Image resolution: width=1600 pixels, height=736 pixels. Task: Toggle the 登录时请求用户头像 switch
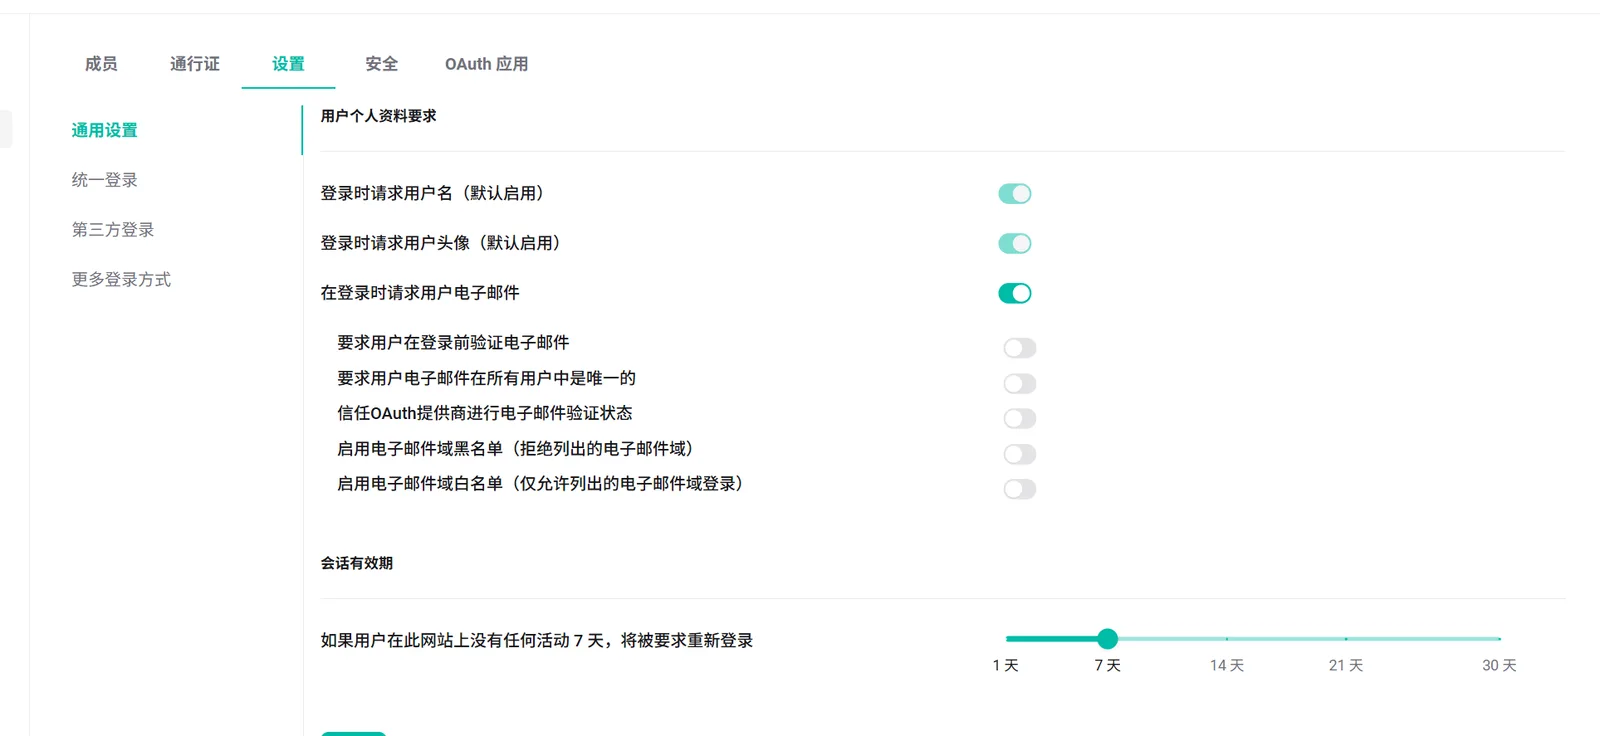(x=1015, y=243)
